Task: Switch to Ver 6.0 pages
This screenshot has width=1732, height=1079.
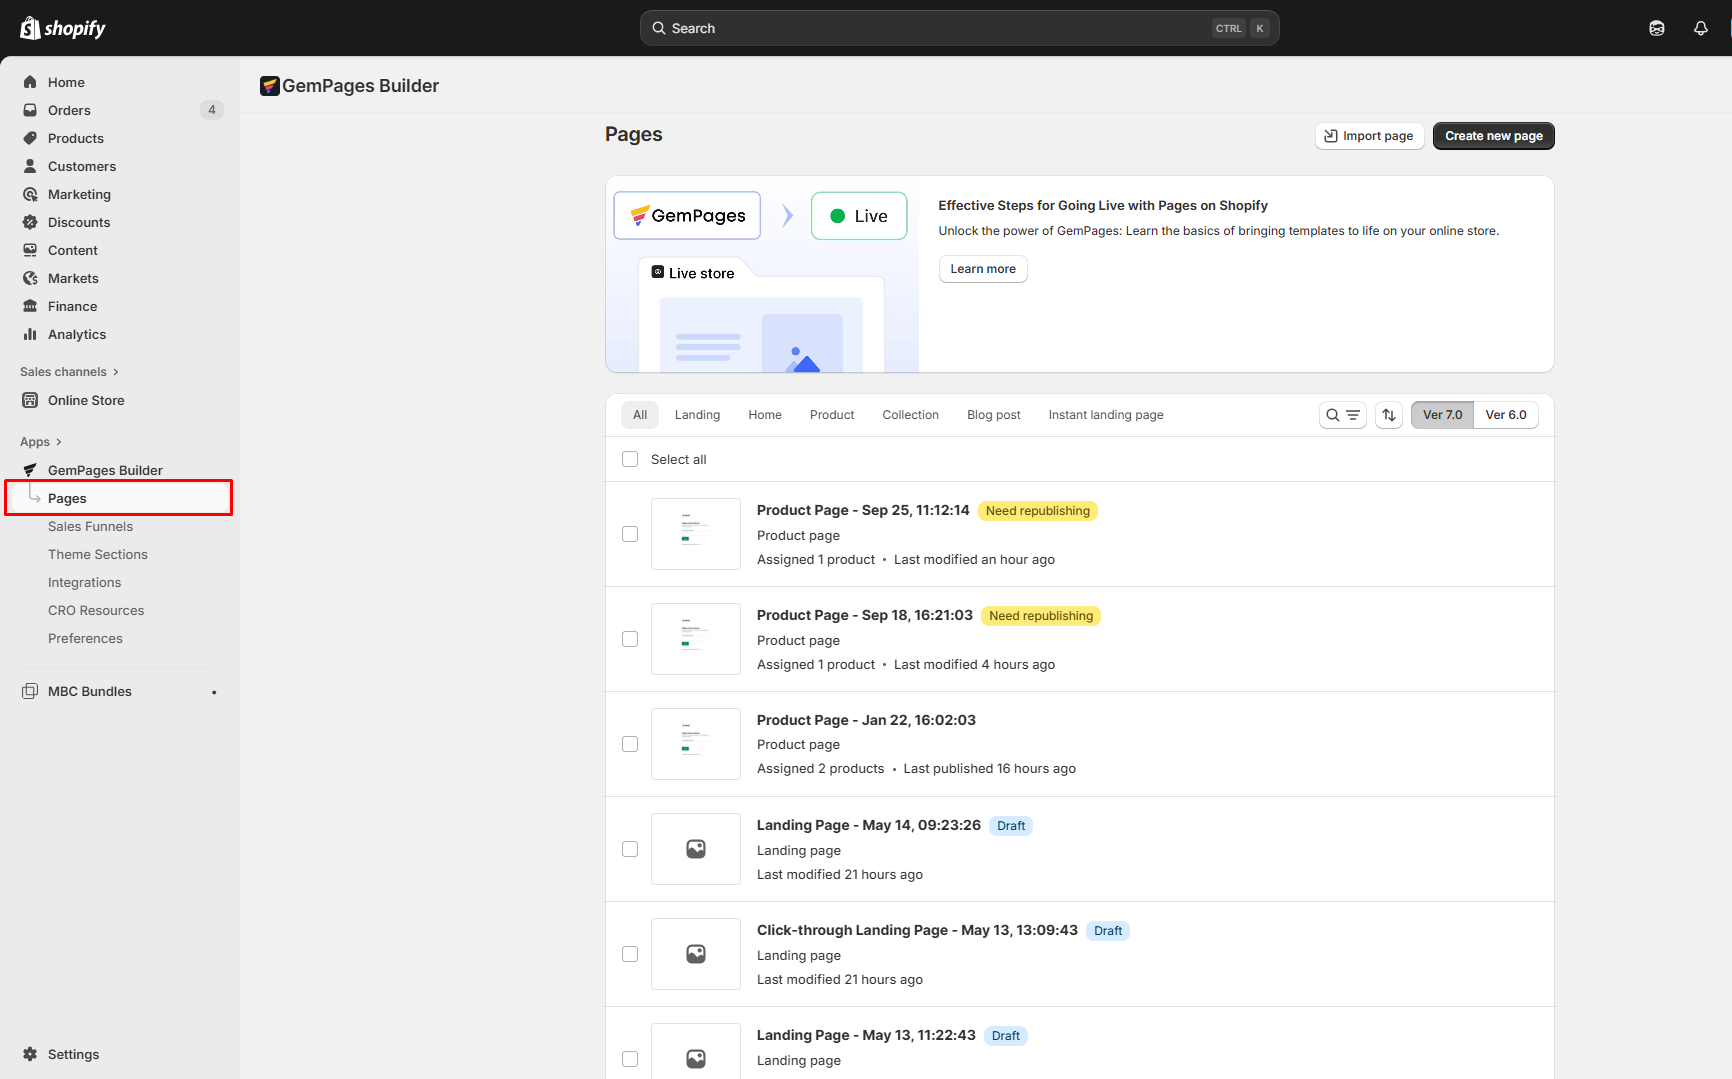Action: click(1505, 415)
